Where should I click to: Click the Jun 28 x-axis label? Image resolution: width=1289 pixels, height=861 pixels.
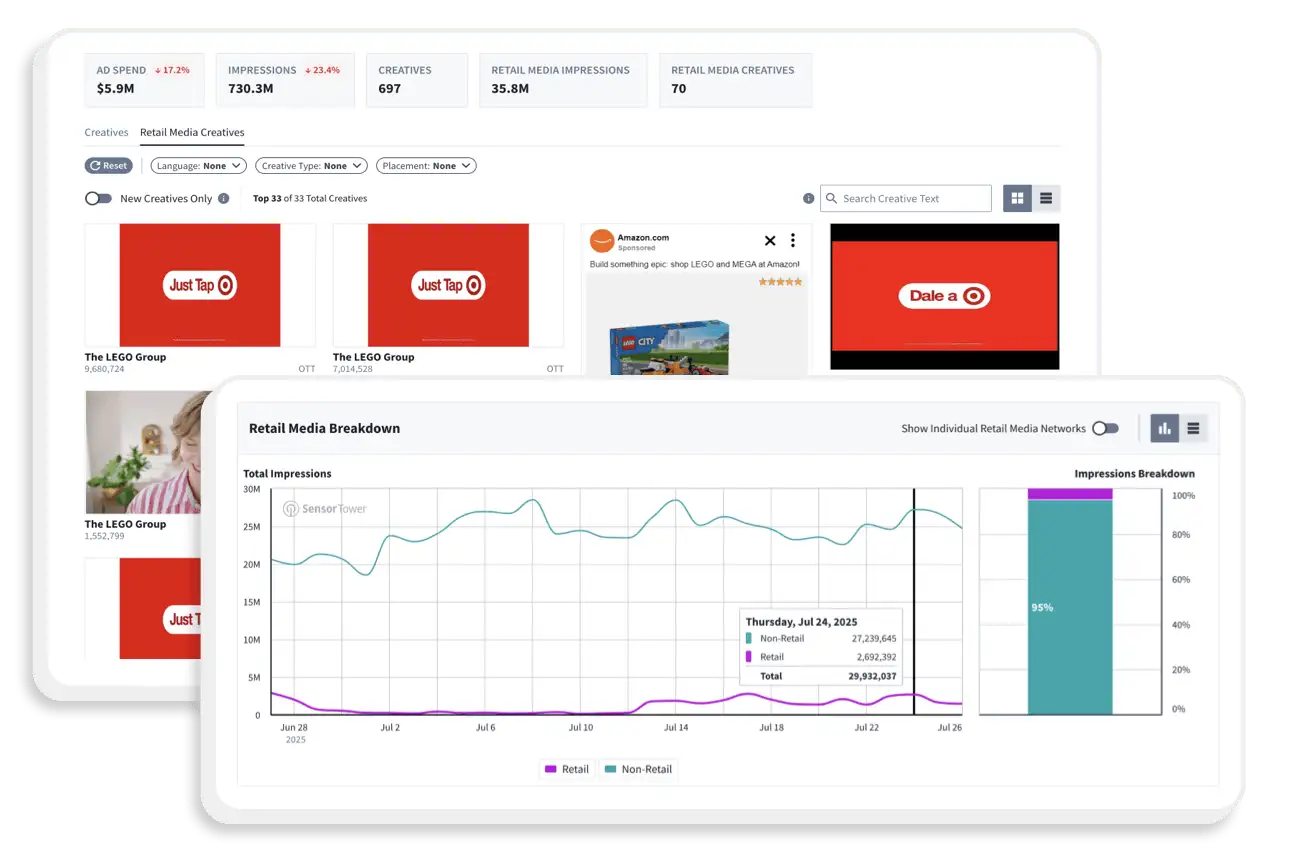tap(294, 728)
